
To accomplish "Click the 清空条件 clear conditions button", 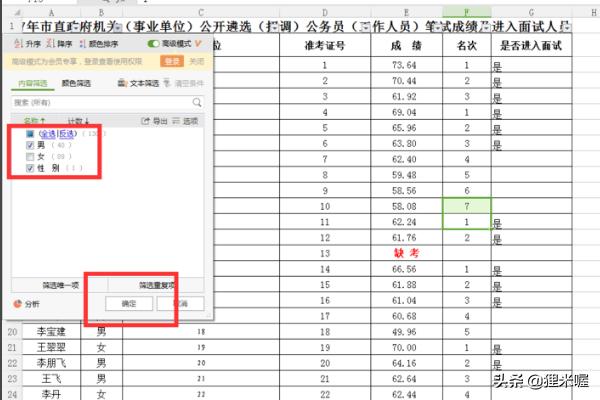I will pyautogui.click(x=184, y=83).
